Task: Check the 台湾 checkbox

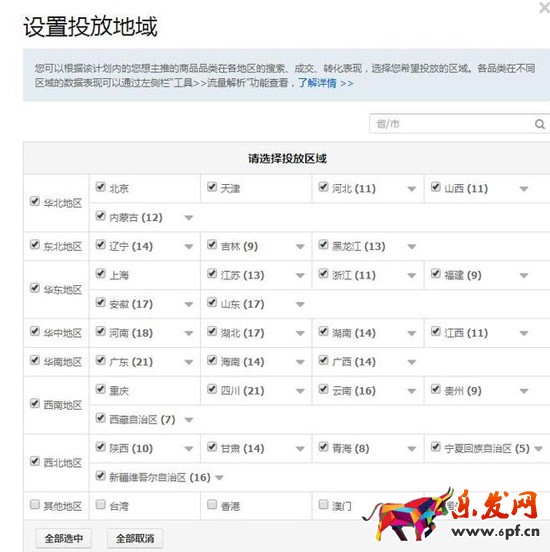Action: tap(101, 504)
